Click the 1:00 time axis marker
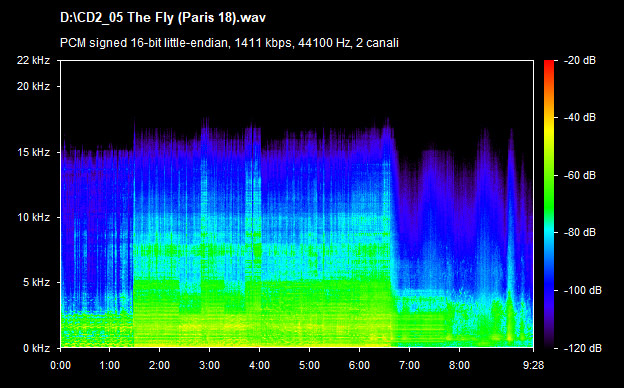This screenshot has height=388, width=624. click(109, 365)
